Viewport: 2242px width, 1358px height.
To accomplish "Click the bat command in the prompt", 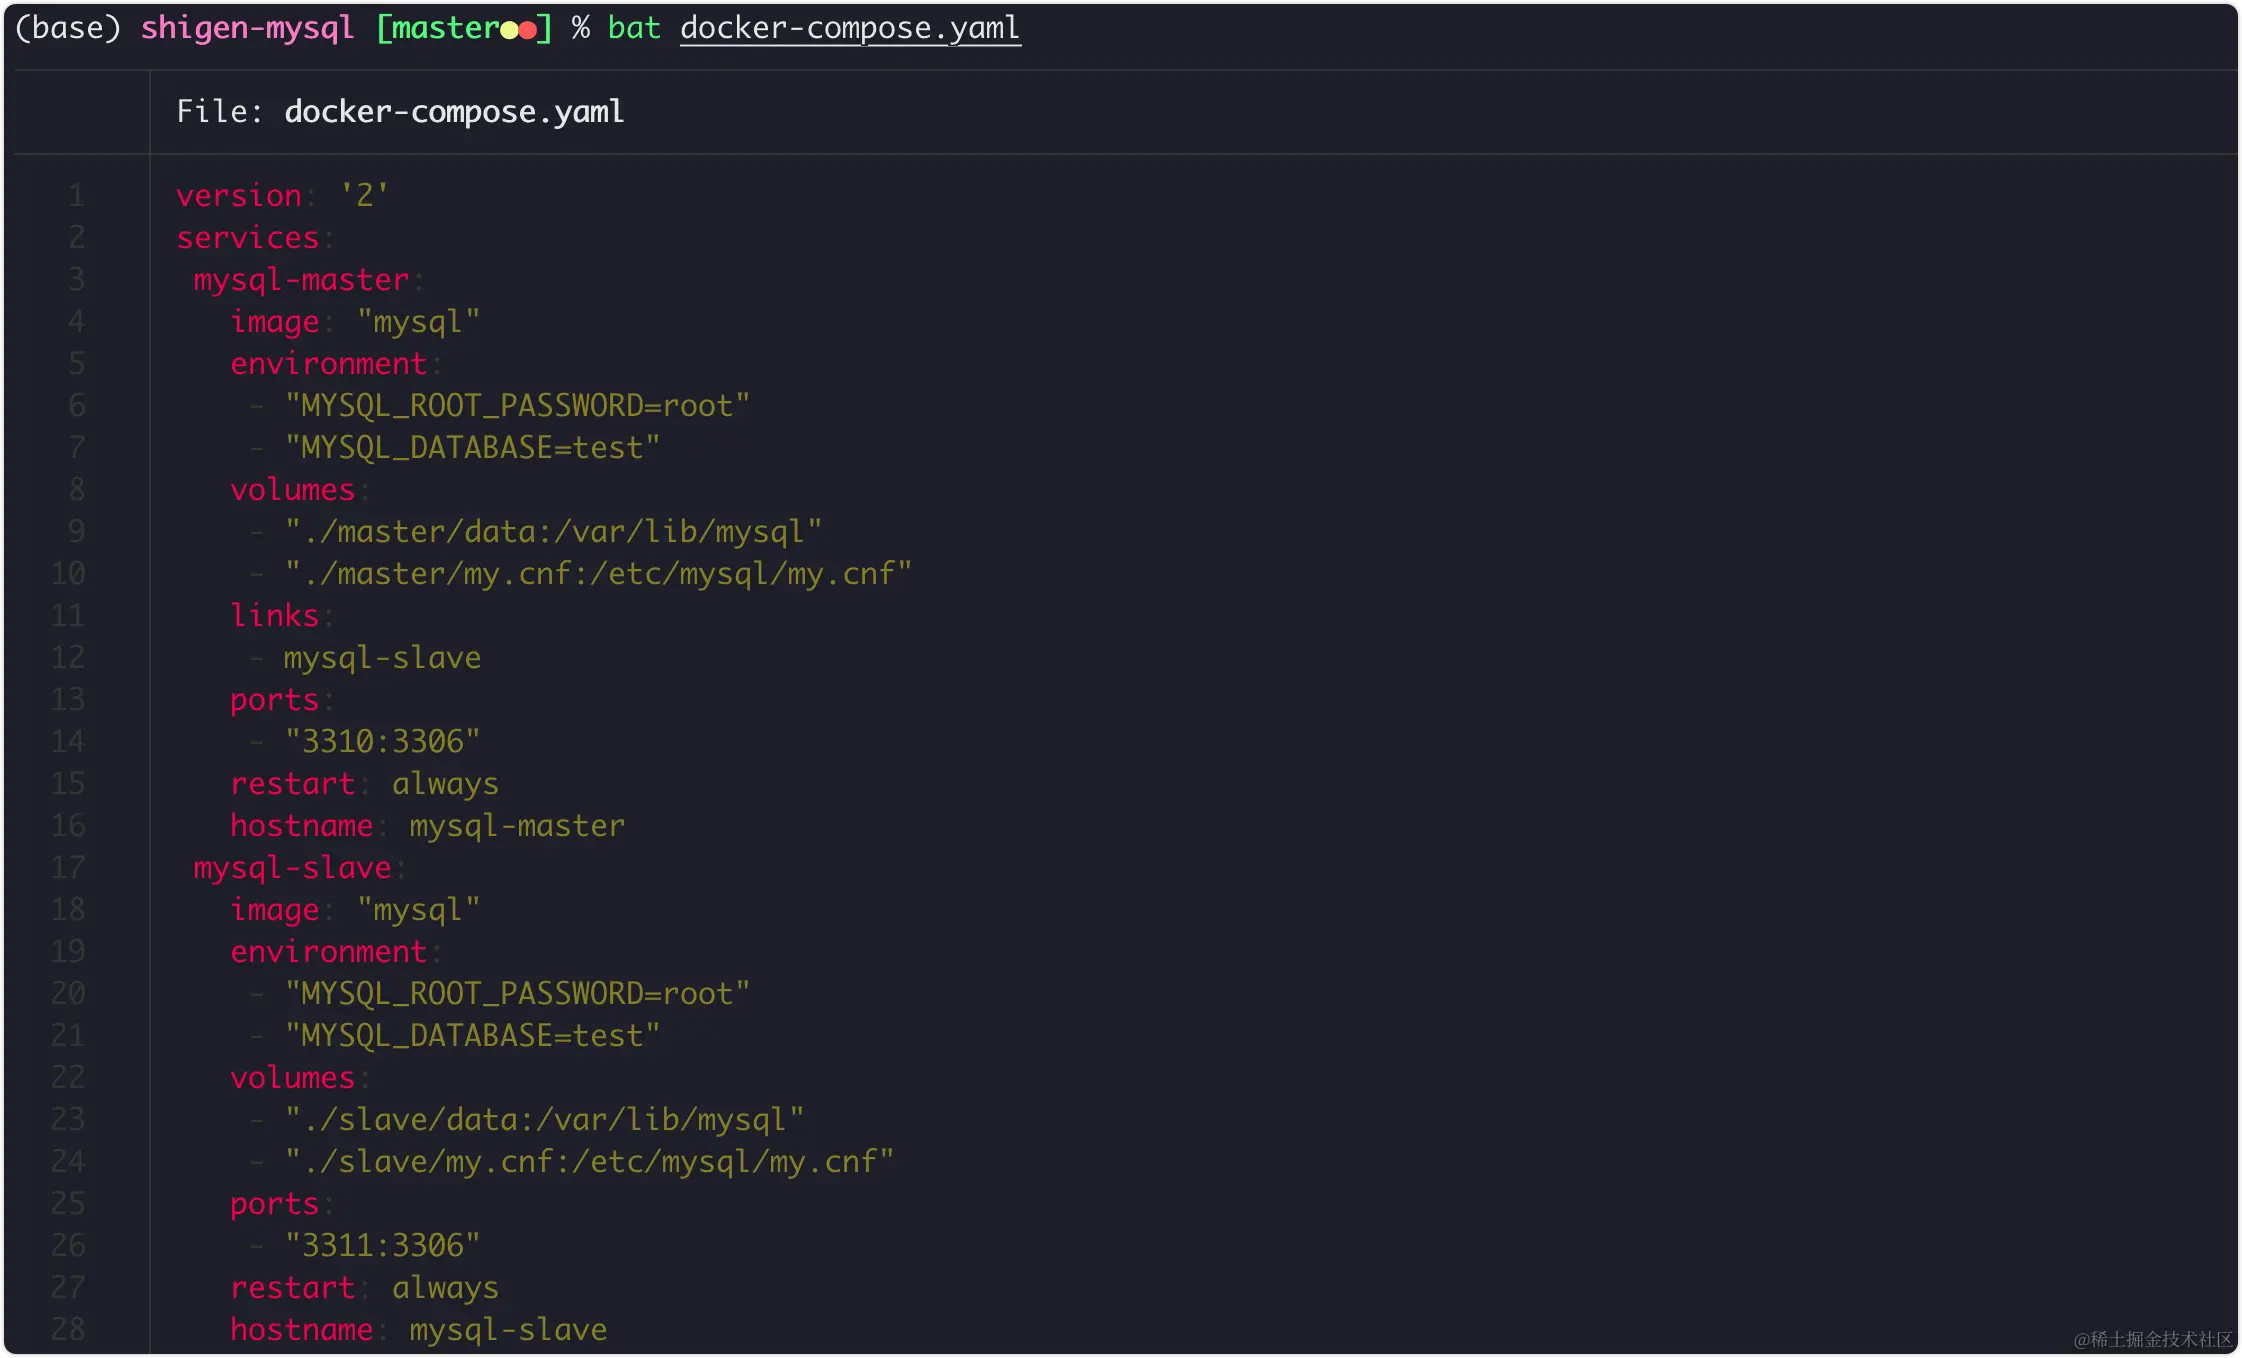I will [632, 27].
